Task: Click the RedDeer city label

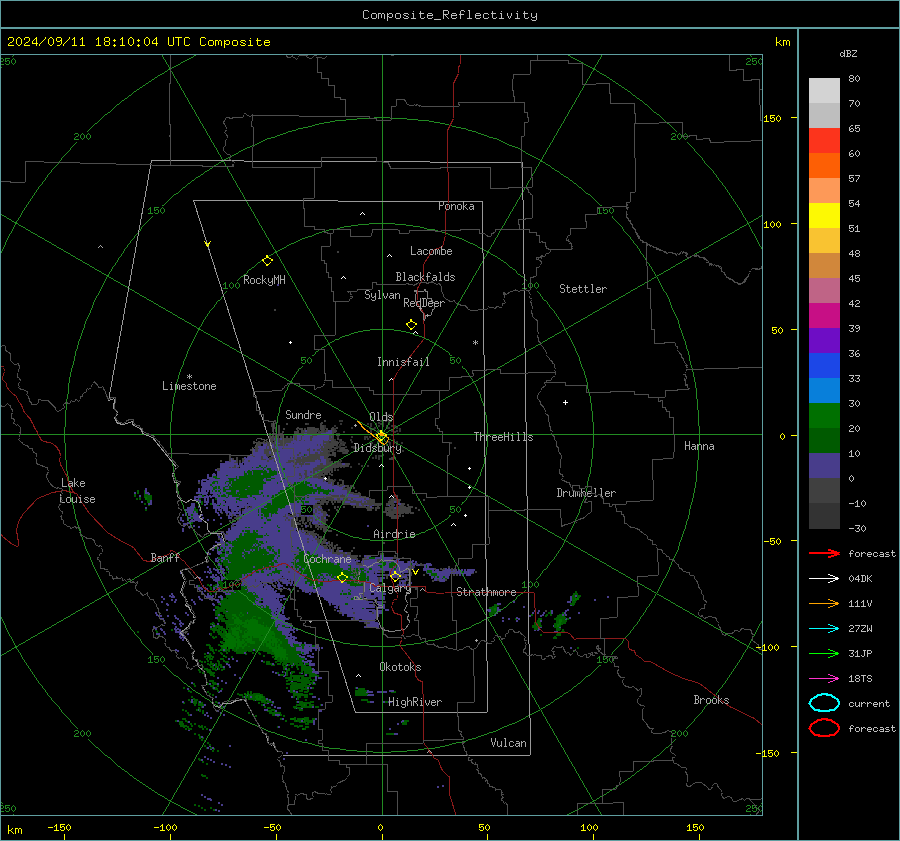Action: pos(424,303)
